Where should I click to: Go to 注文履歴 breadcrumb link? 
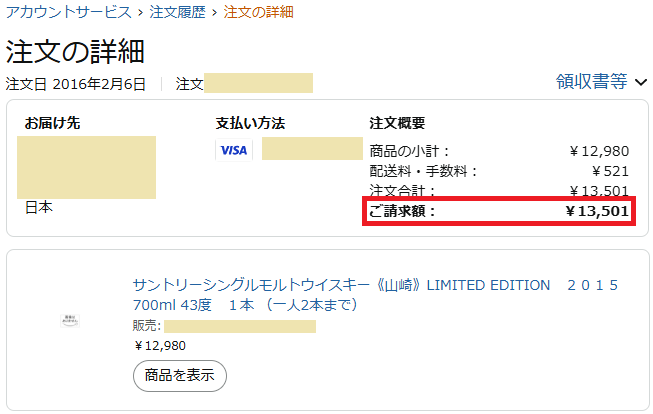coord(178,12)
